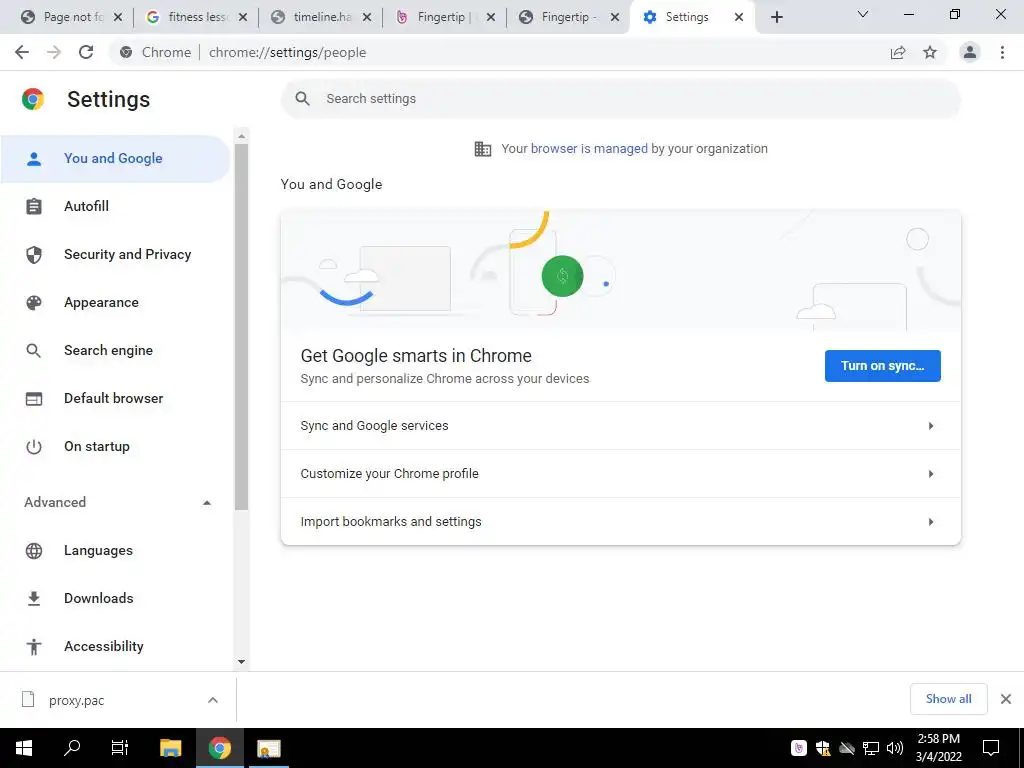Click the Languages globe icon
Viewport: 1024px width, 768px height.
coord(34,551)
